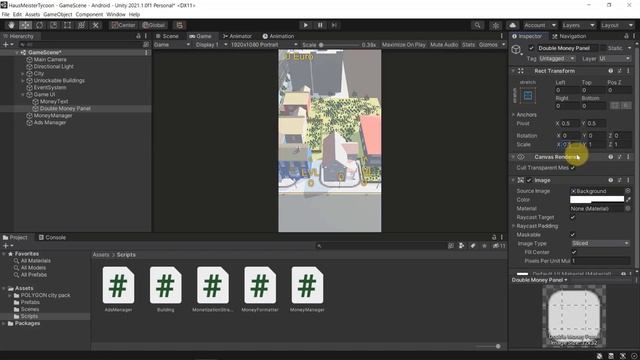The width and height of the screenshot is (640, 360).
Task: Click the Scale X input field
Action: pyautogui.click(x=569, y=144)
